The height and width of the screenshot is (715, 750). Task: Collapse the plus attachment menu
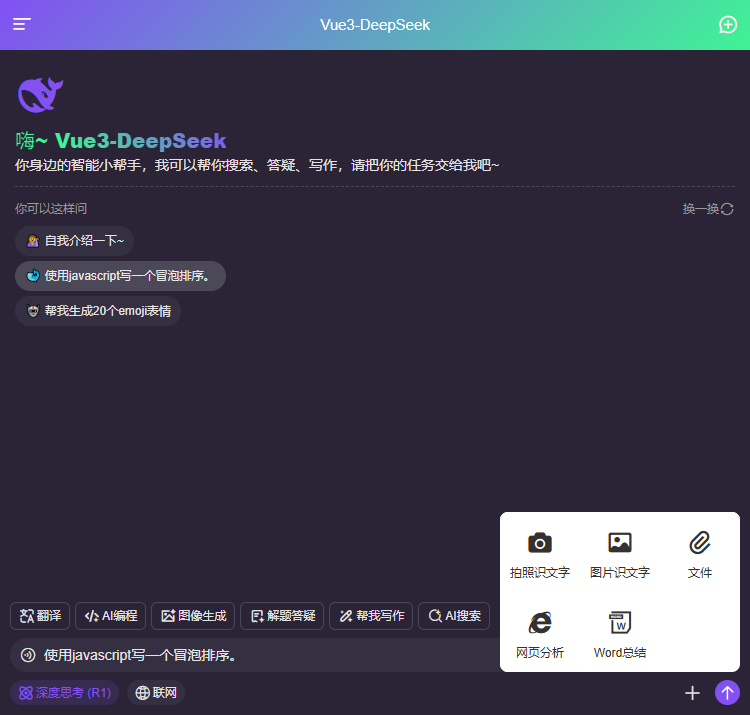pyautogui.click(x=692, y=692)
